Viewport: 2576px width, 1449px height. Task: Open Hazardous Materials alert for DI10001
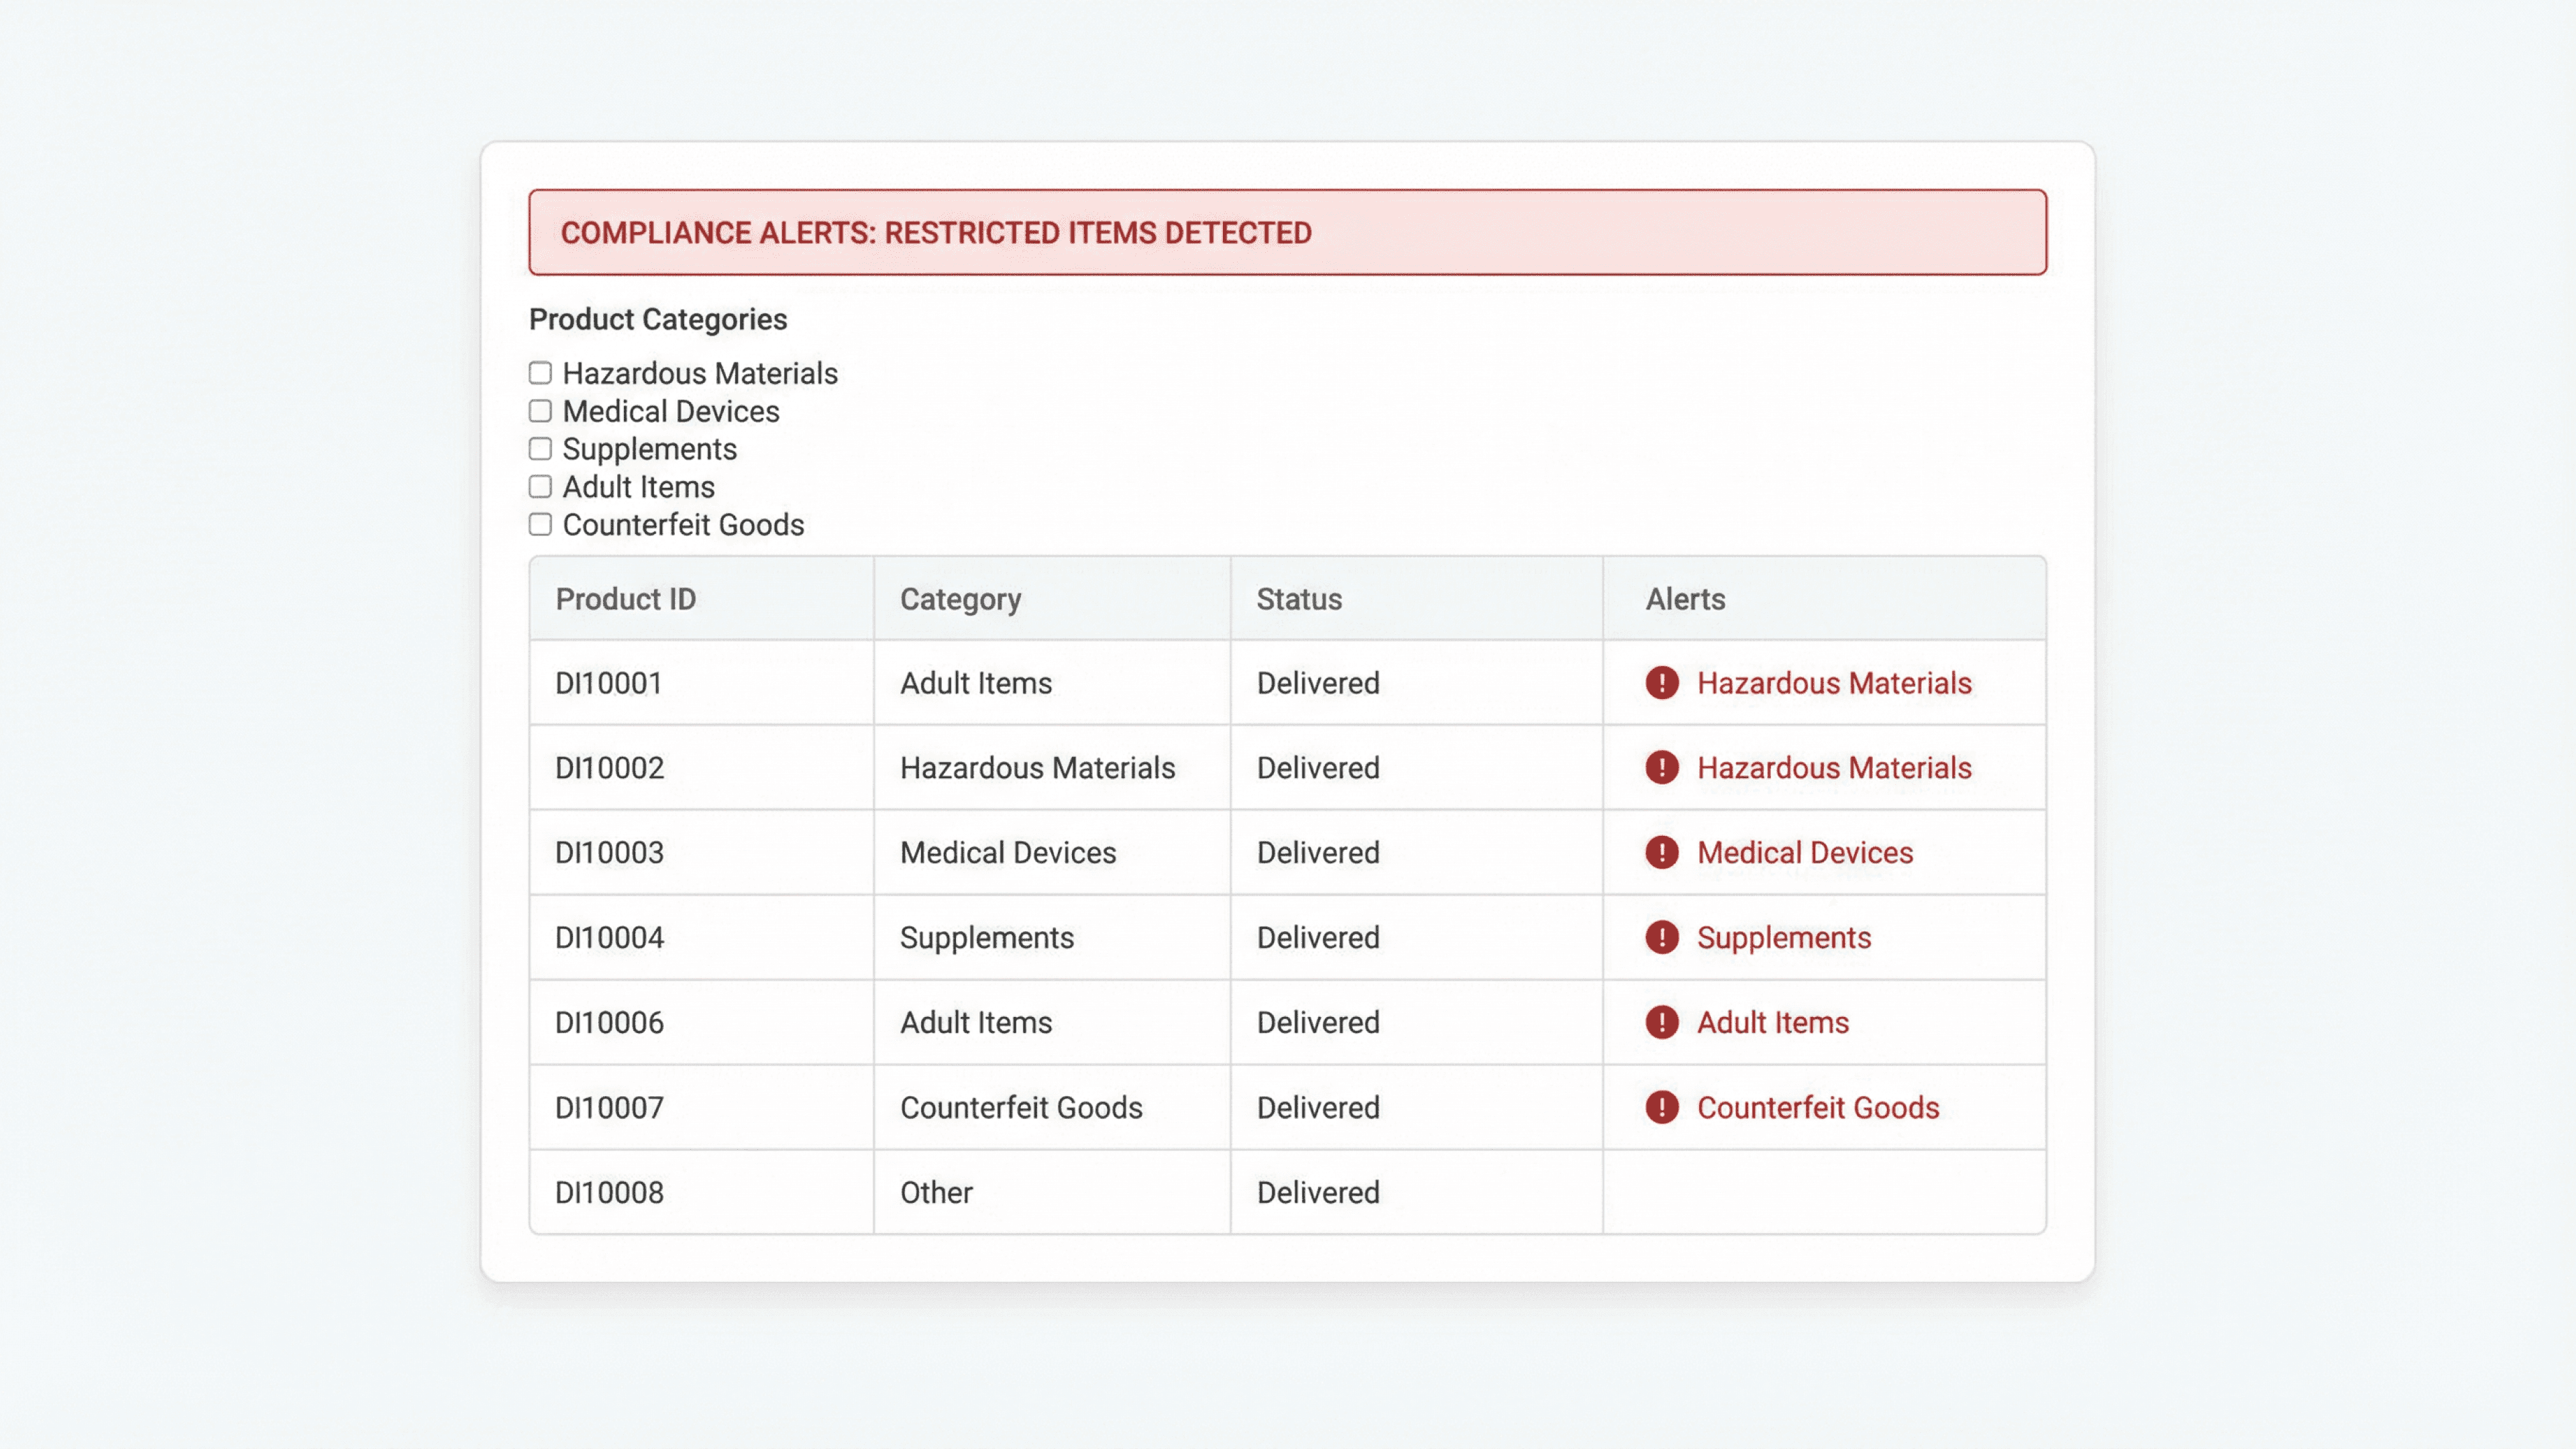[x=1833, y=683]
